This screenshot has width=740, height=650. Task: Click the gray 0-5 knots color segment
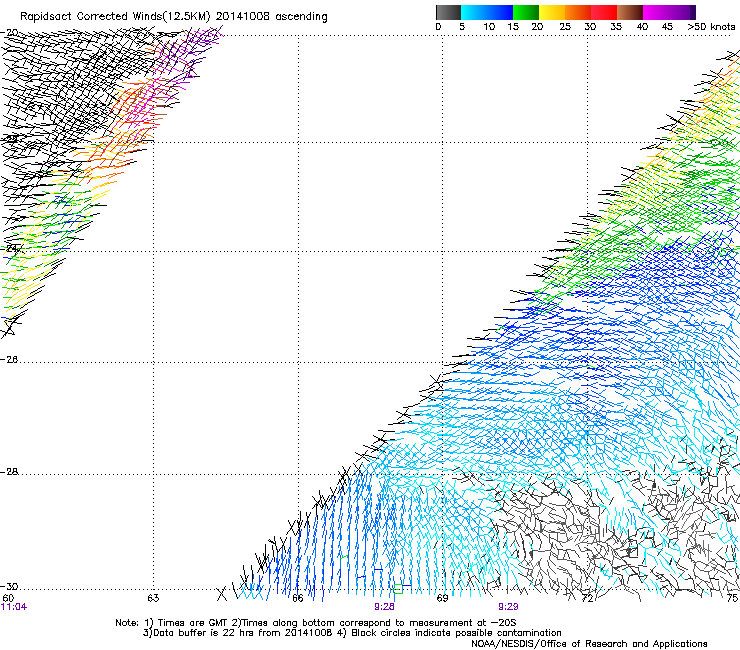(448, 12)
